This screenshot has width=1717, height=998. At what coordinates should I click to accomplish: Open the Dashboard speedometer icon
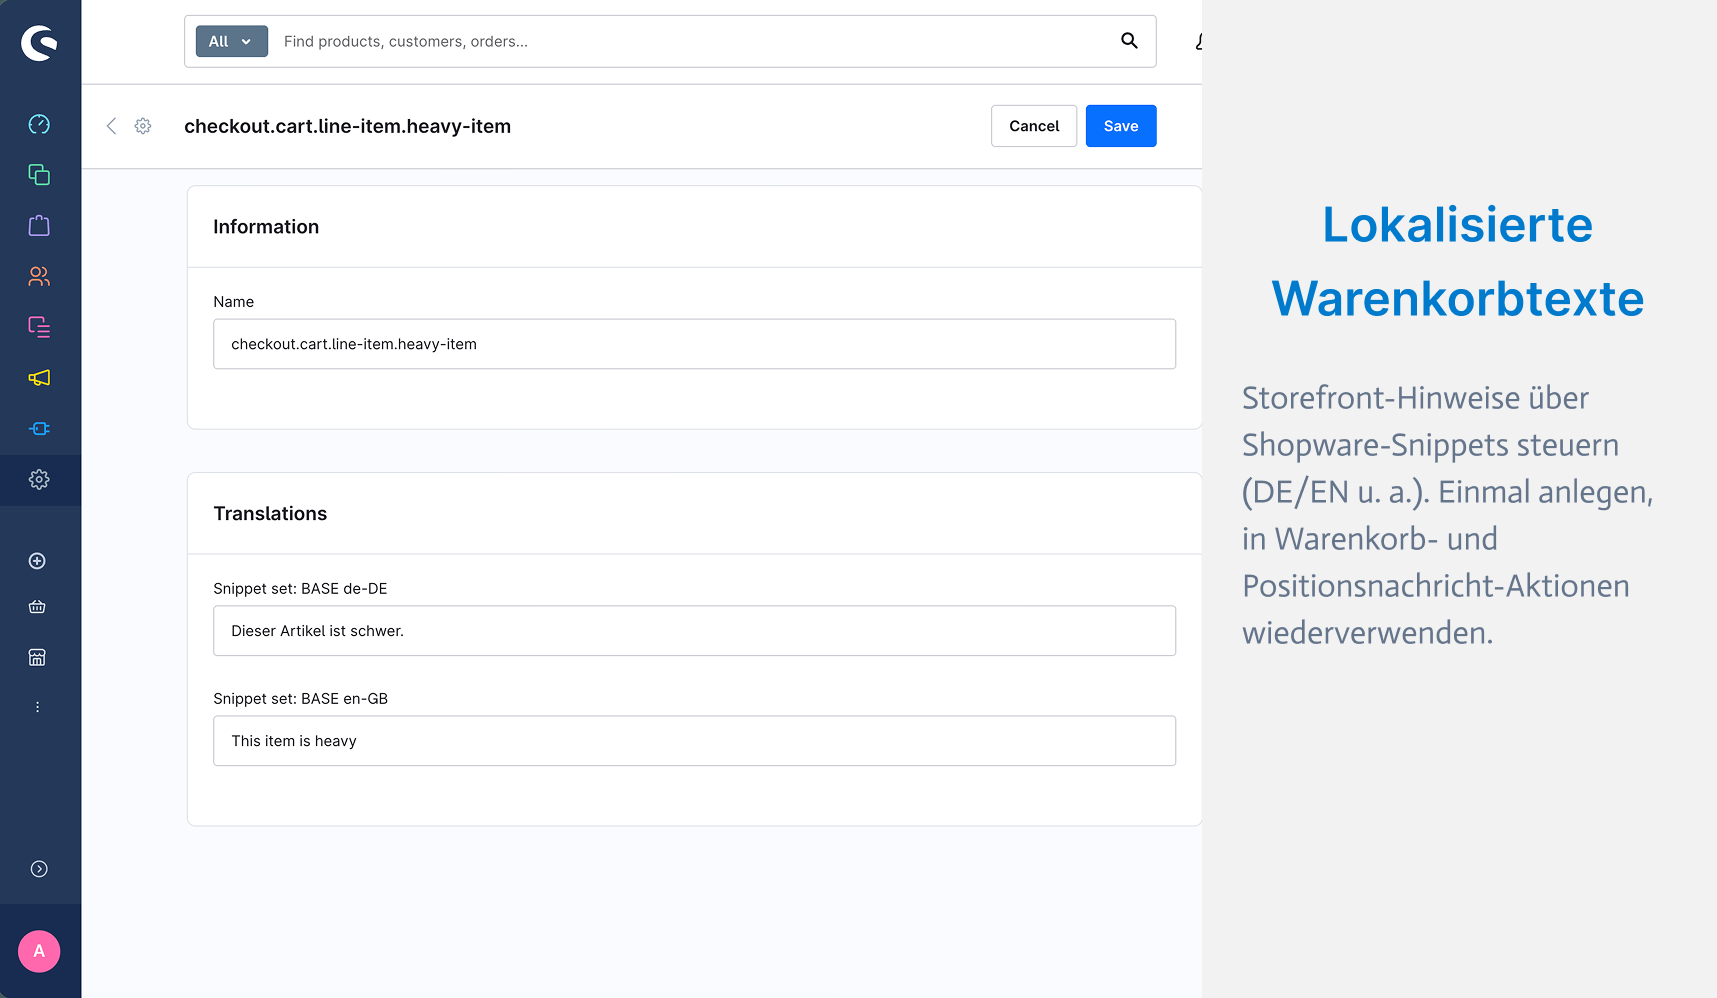(x=39, y=124)
